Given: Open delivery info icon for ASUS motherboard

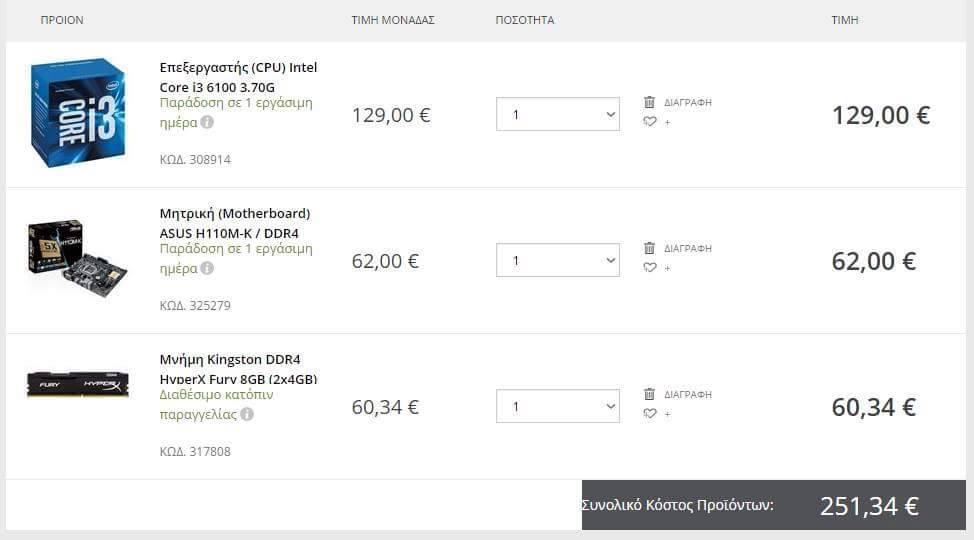Looking at the screenshot, I should (x=207, y=268).
